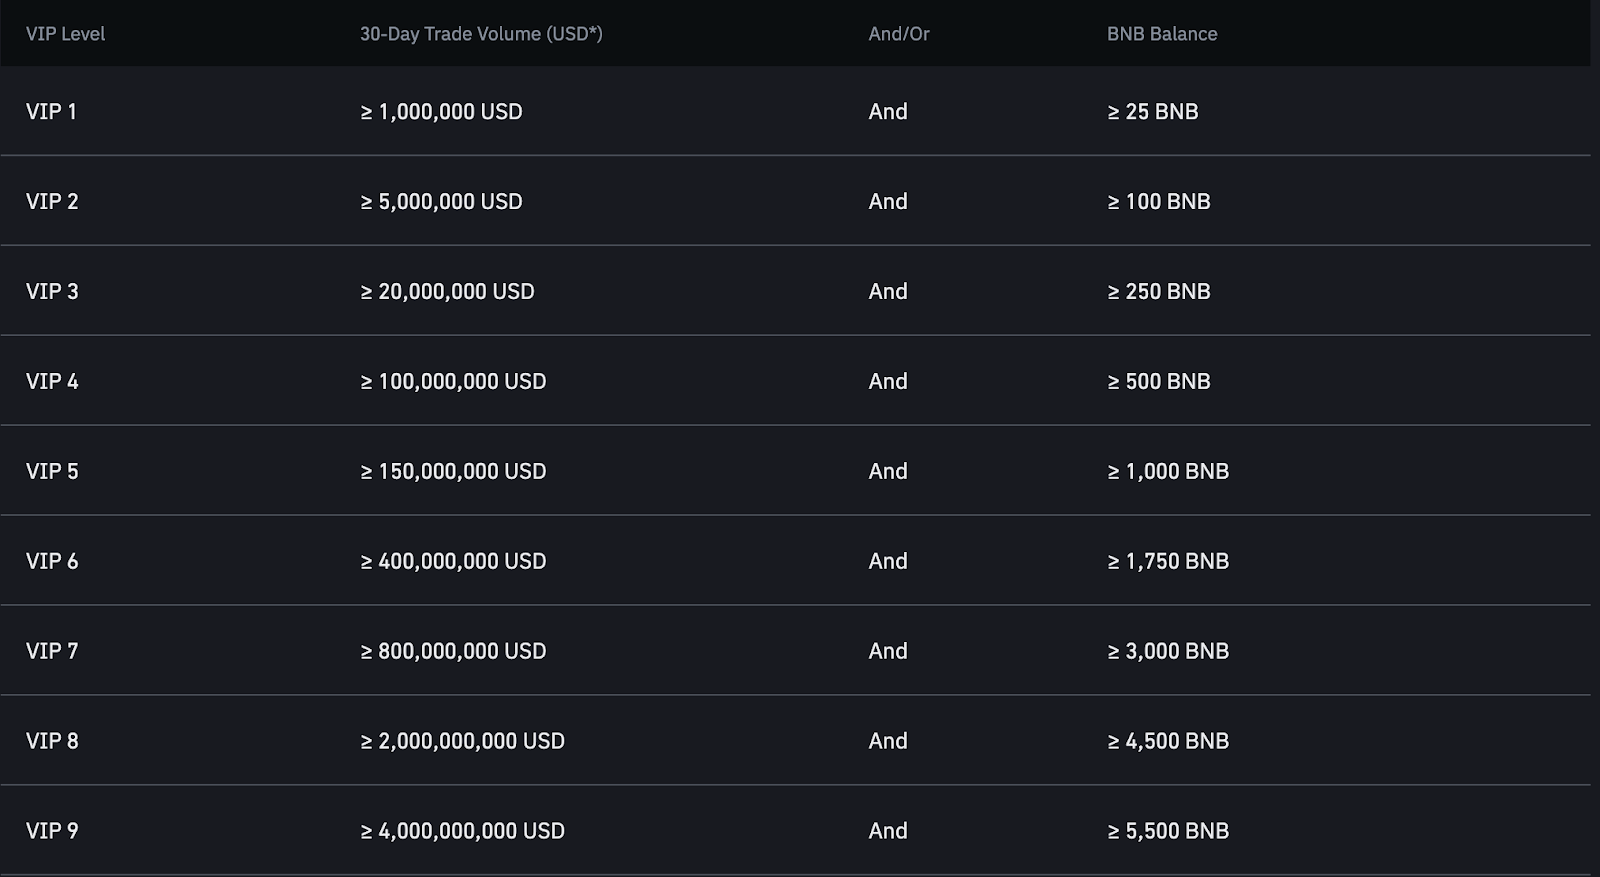1600x877 pixels.
Task: Select the VIP 2 row label
Action: [x=52, y=202]
